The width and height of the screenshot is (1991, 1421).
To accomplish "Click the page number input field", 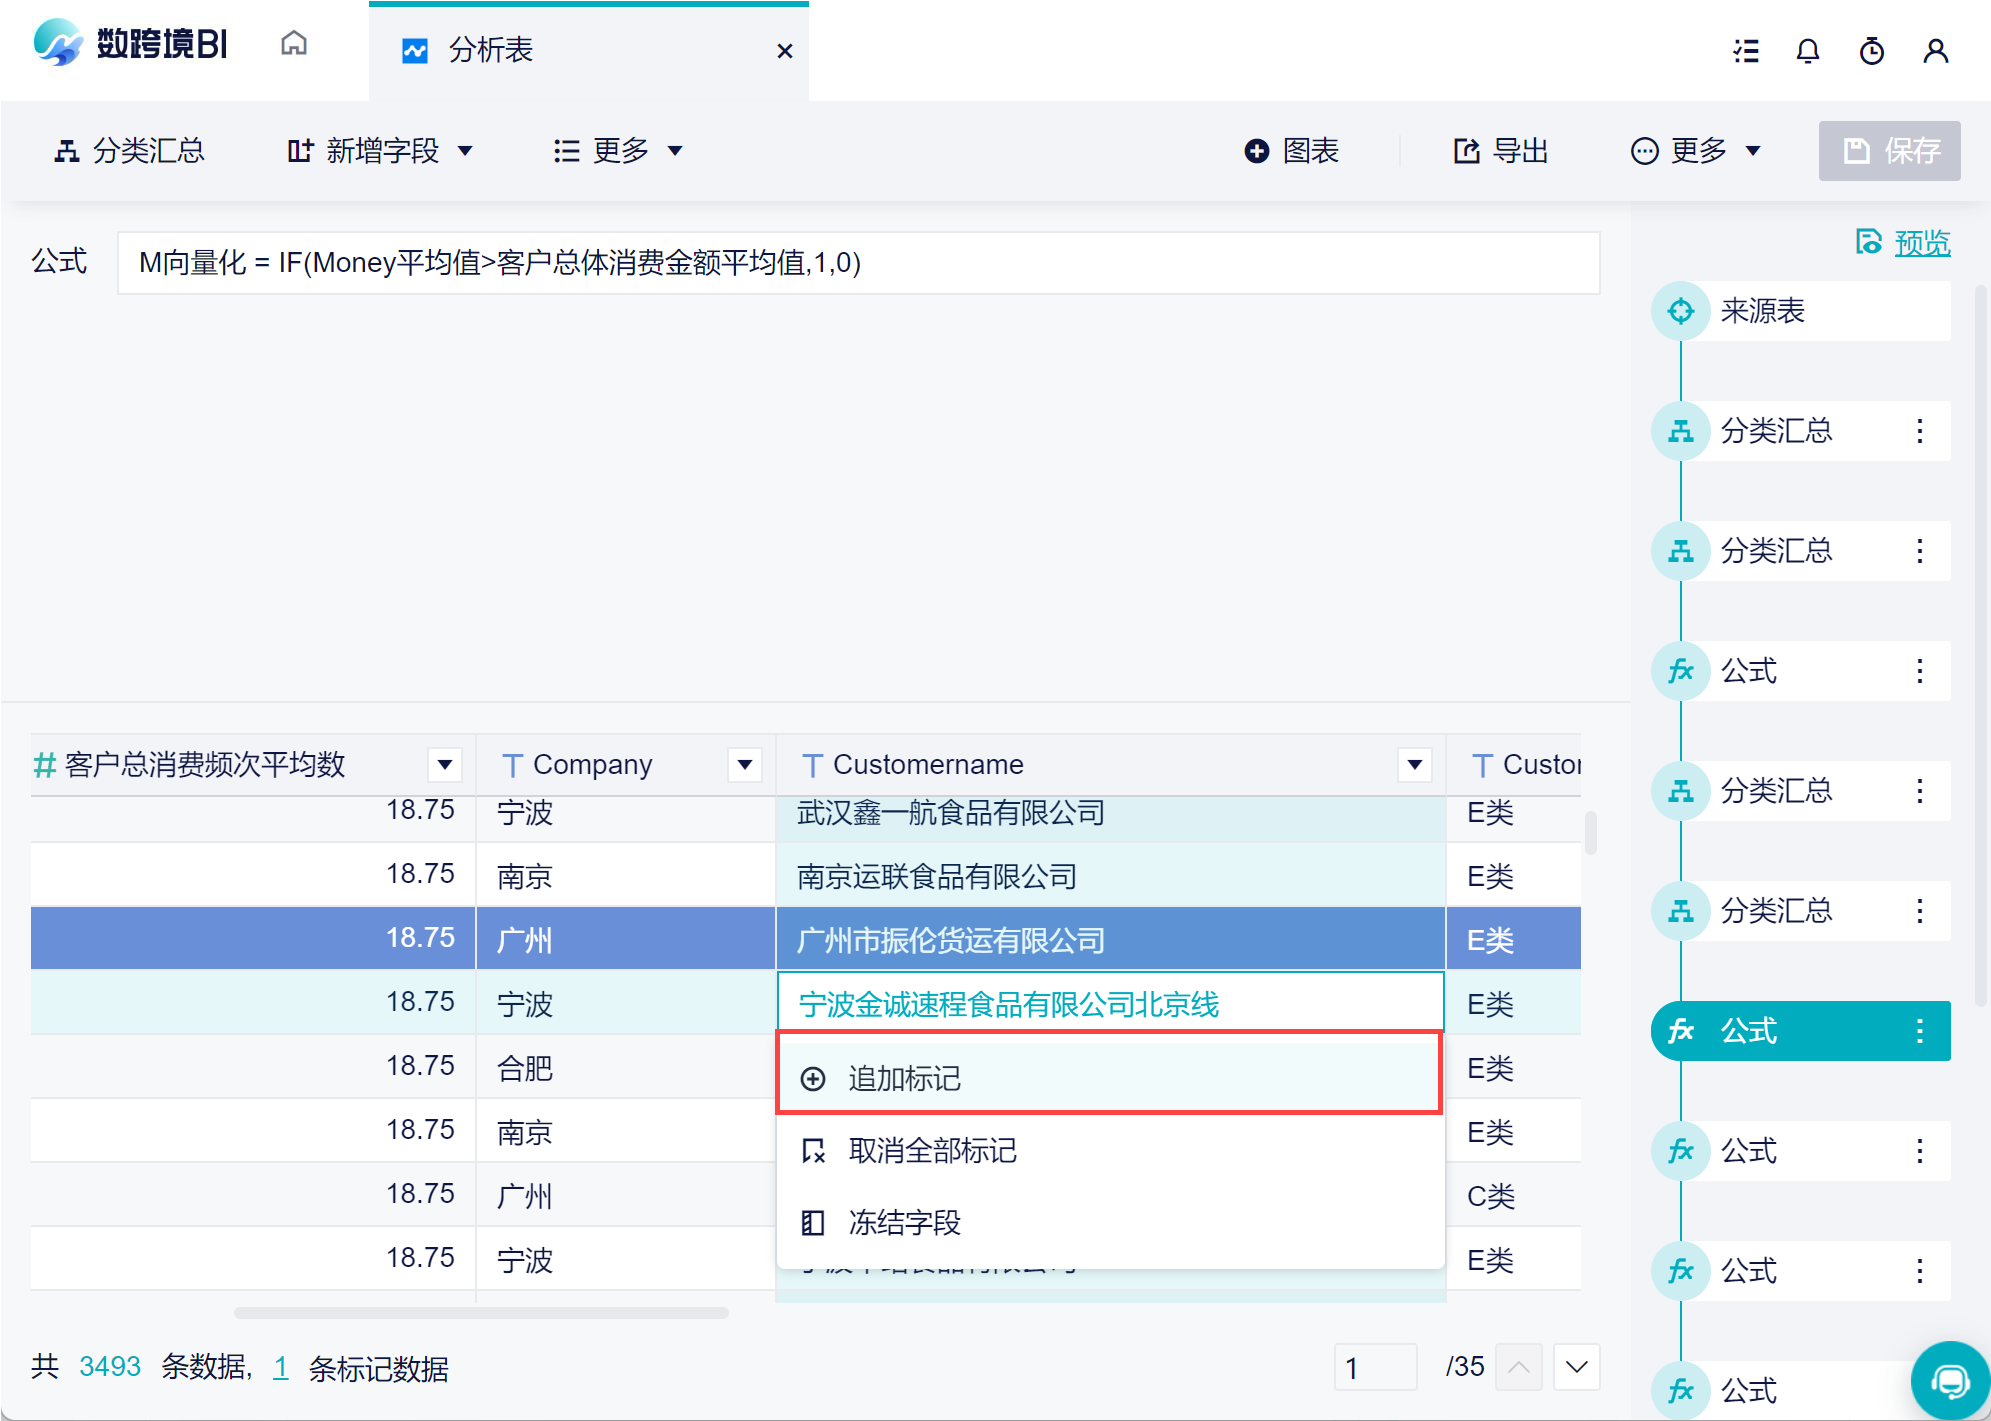I will tap(1374, 1367).
